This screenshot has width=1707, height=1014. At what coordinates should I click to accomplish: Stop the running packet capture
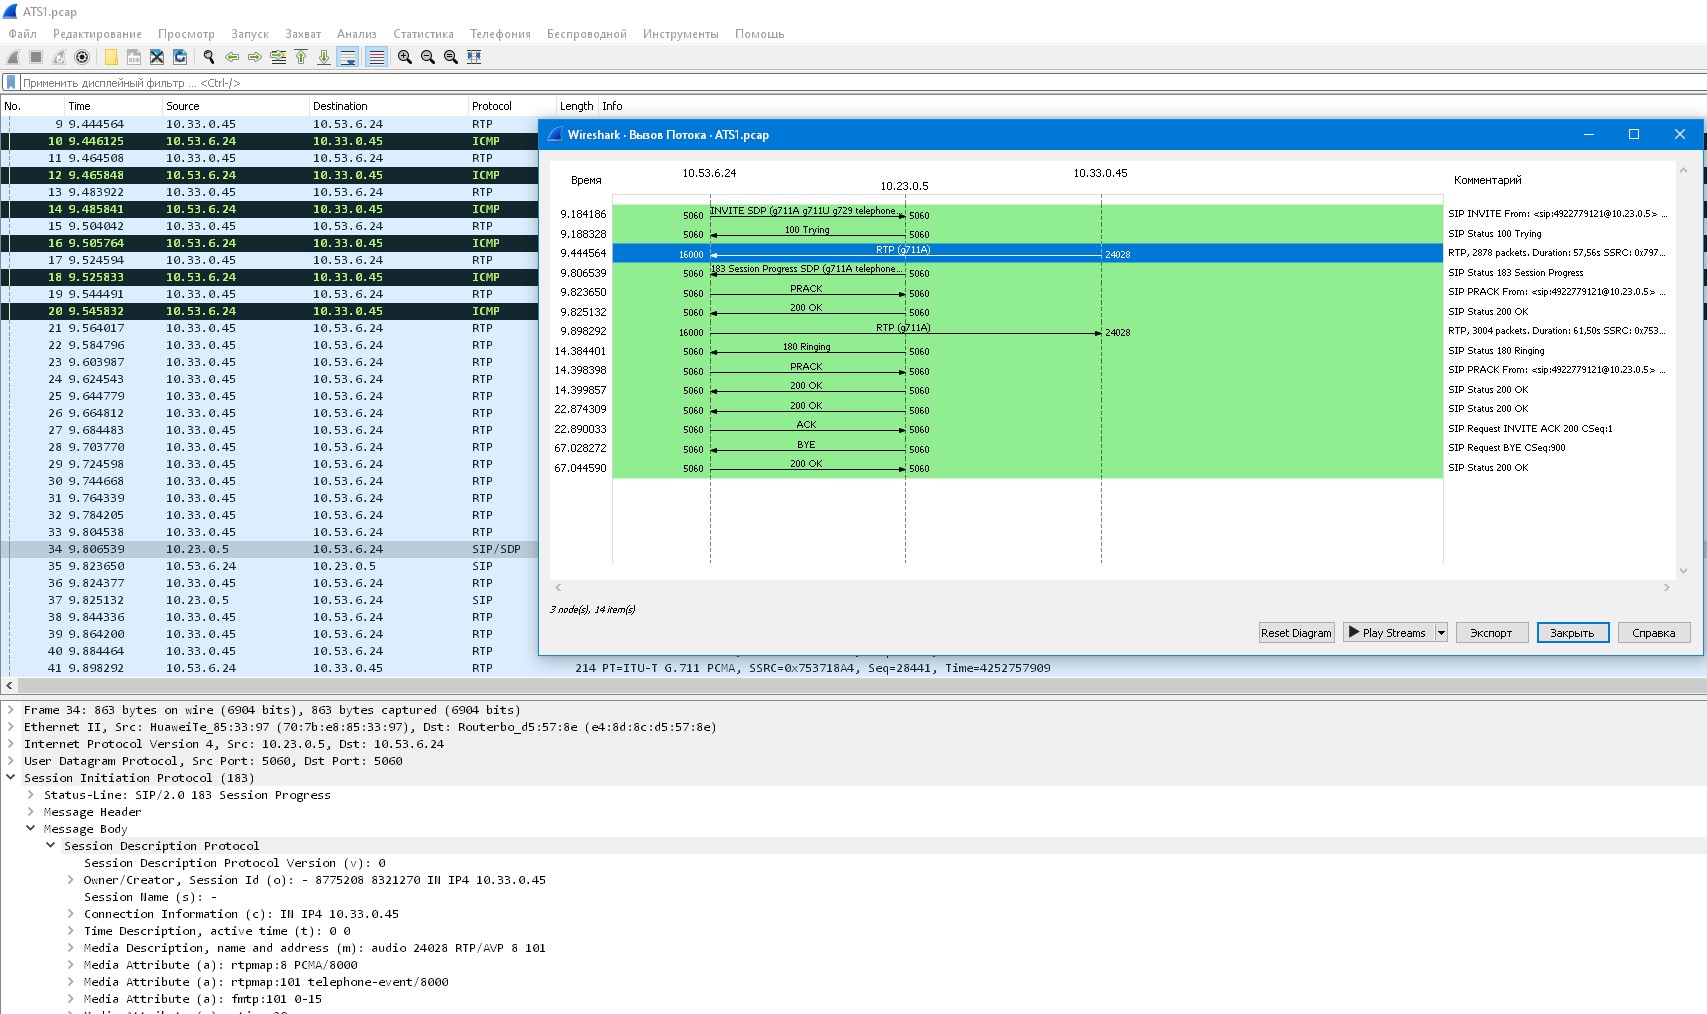[36, 57]
